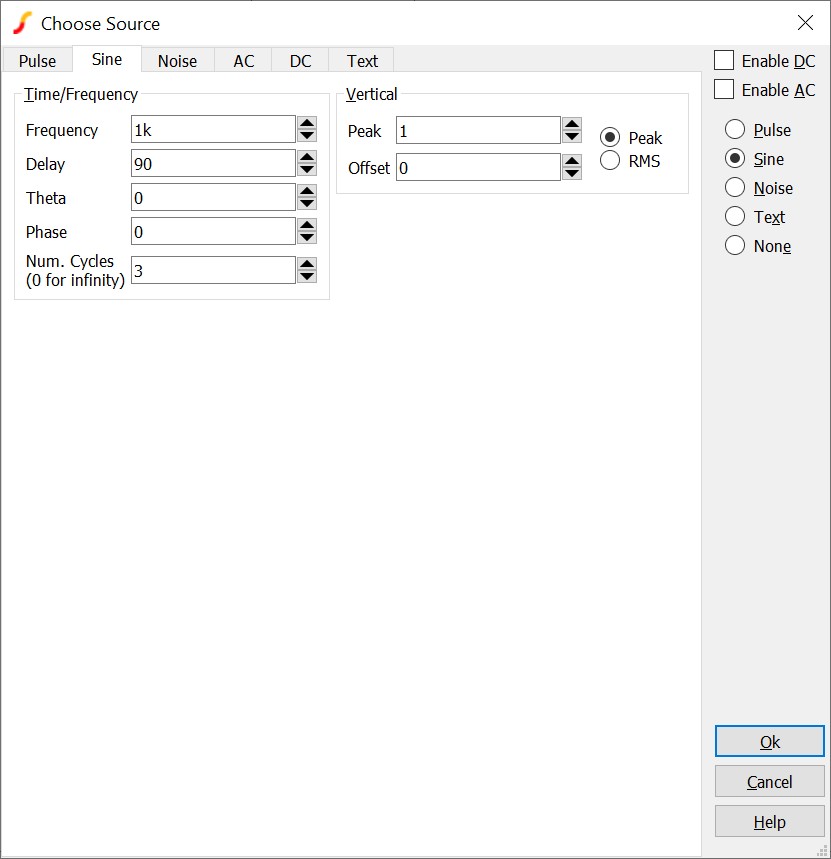
Task: Tick the Enable AC checkbox
Action: point(724,90)
